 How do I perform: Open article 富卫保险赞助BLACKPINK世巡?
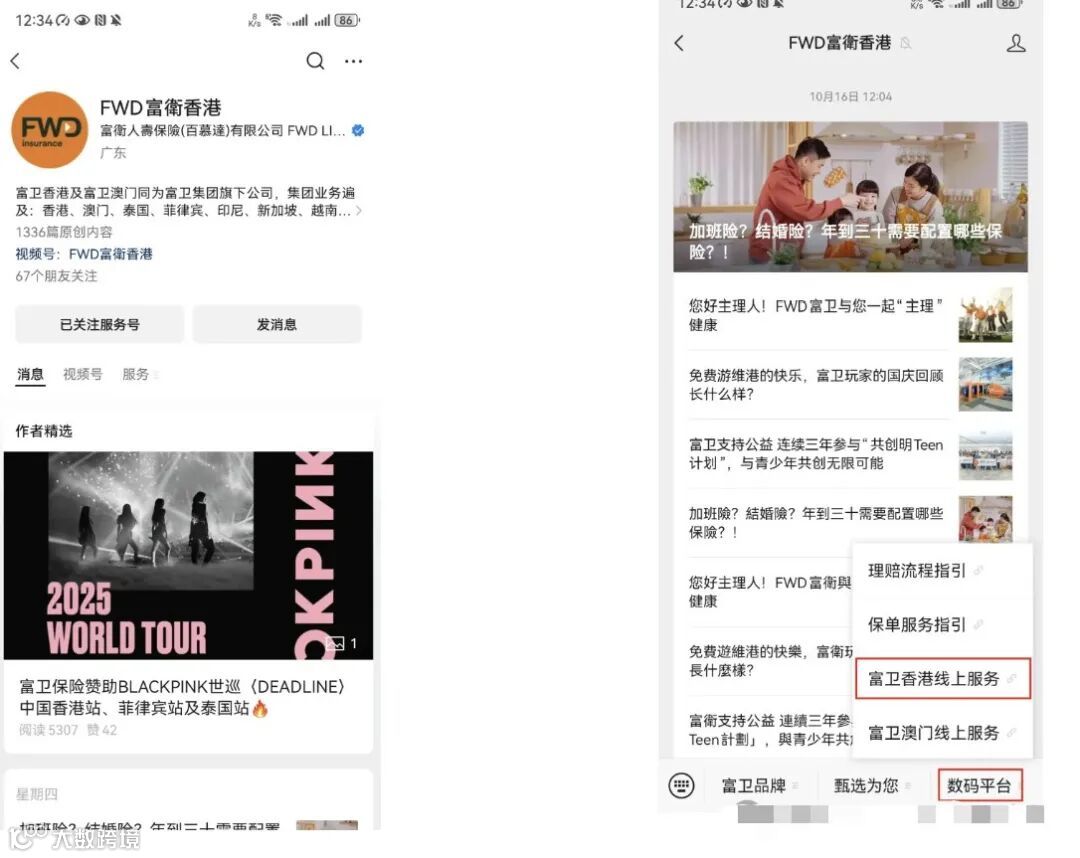pos(182,697)
